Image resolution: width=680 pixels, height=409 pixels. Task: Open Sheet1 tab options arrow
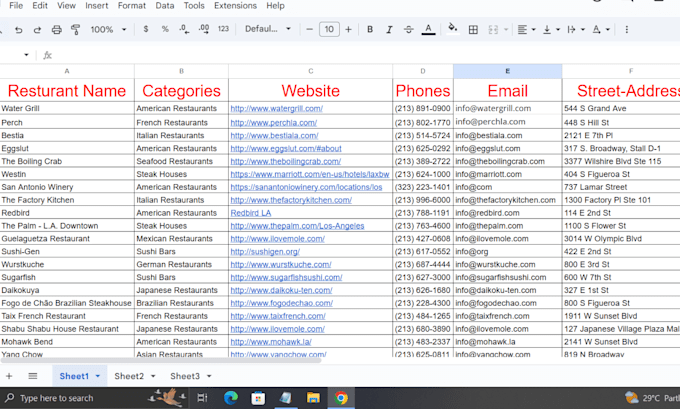coord(98,376)
